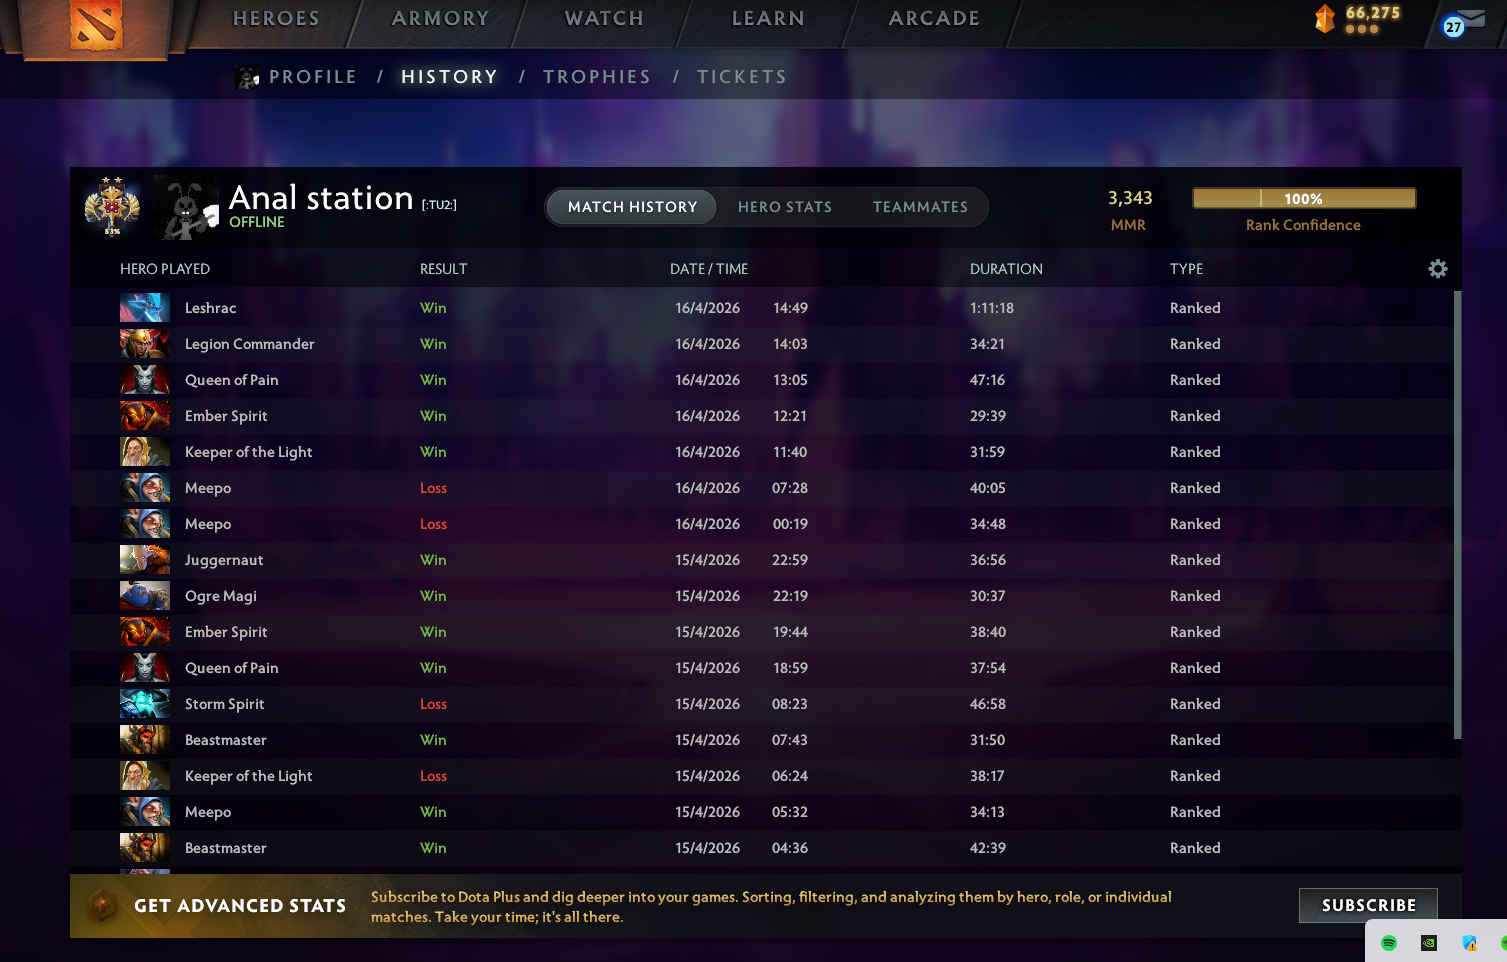Viewport: 1507px width, 962px height.
Task: Open the Ember Spirit match at 12:21
Action: [761, 416]
